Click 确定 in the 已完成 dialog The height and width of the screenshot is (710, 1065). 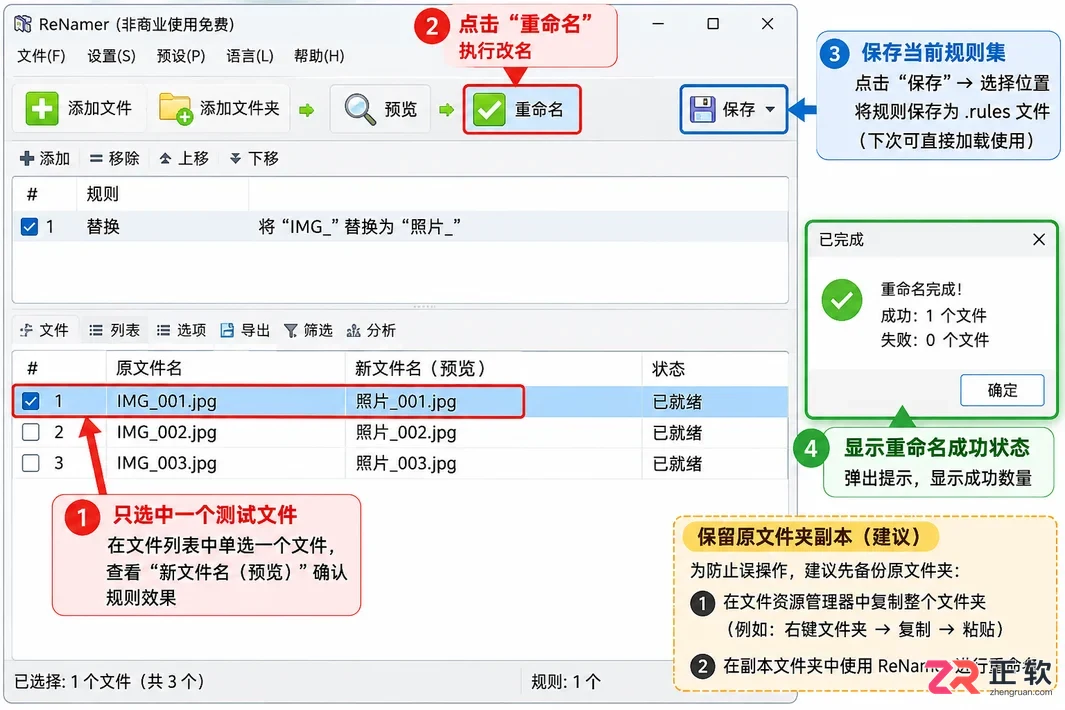point(1002,390)
